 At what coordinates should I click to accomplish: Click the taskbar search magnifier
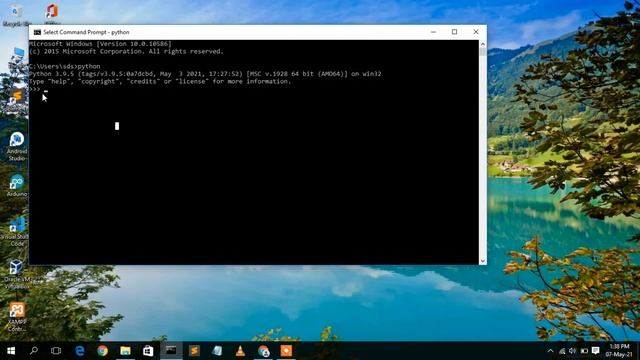pos(34,351)
